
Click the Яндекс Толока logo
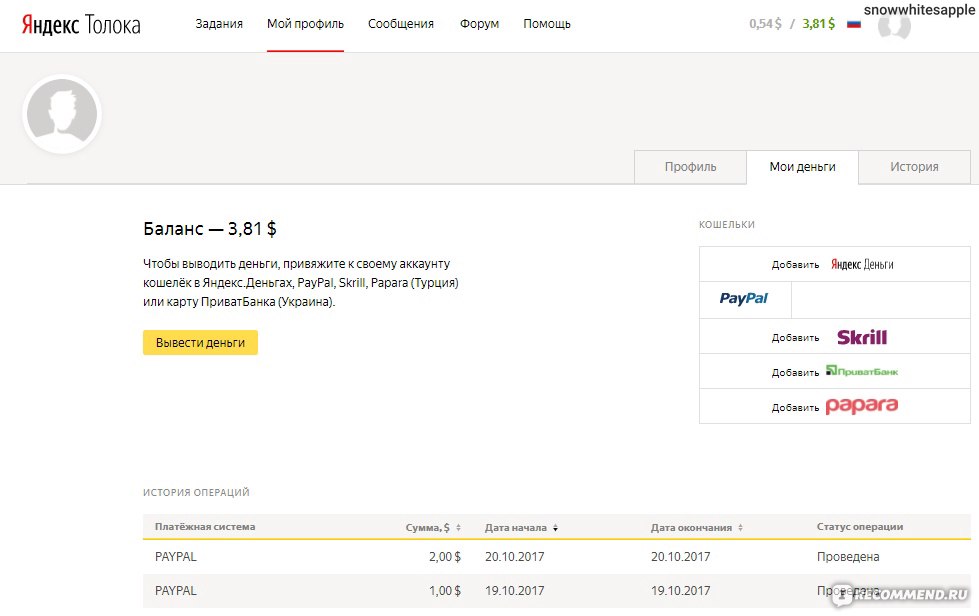81,25
